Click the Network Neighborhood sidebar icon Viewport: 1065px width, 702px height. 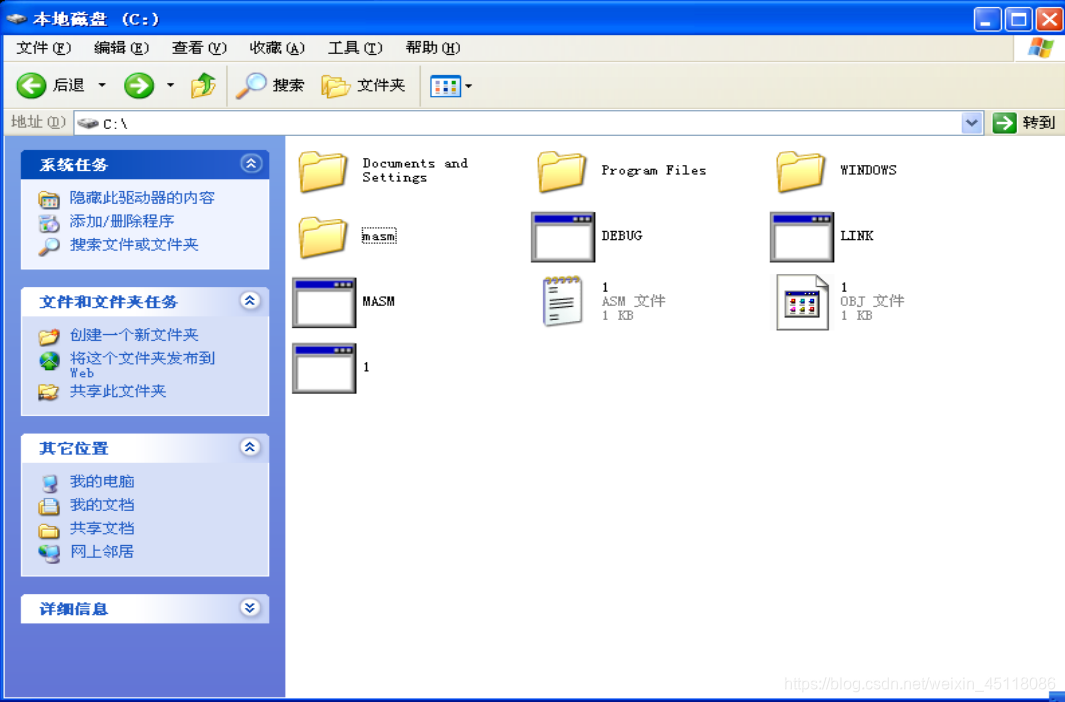[x=49, y=554]
